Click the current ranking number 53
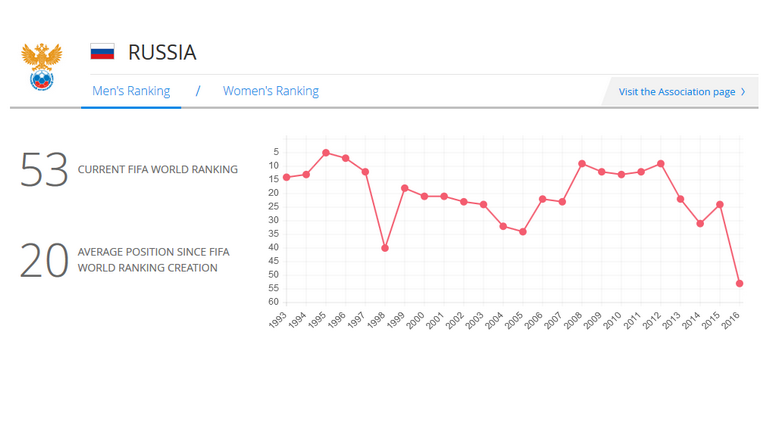770x434 pixels. coord(44,170)
